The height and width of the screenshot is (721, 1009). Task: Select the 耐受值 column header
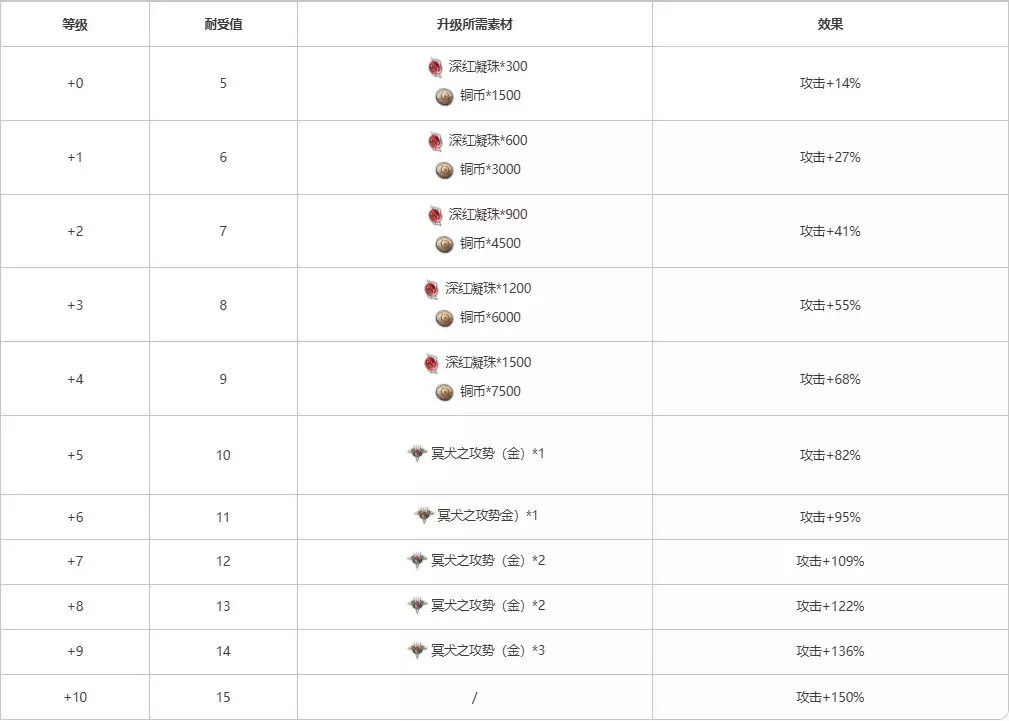223,24
